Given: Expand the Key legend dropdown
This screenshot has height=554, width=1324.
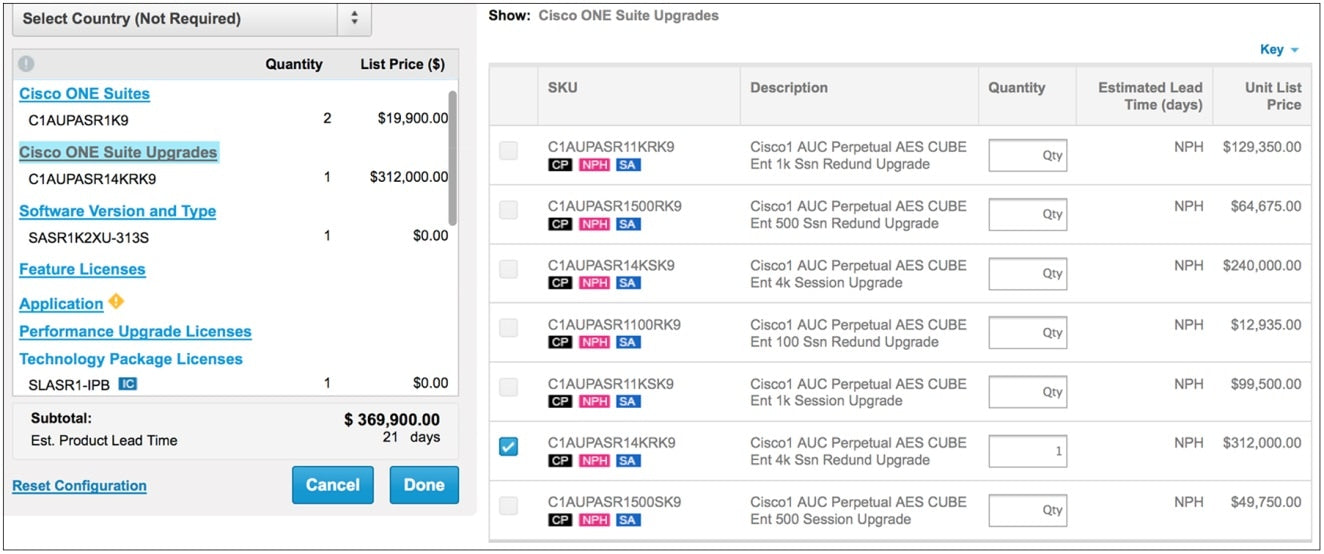Looking at the screenshot, I should pyautogui.click(x=1278, y=50).
